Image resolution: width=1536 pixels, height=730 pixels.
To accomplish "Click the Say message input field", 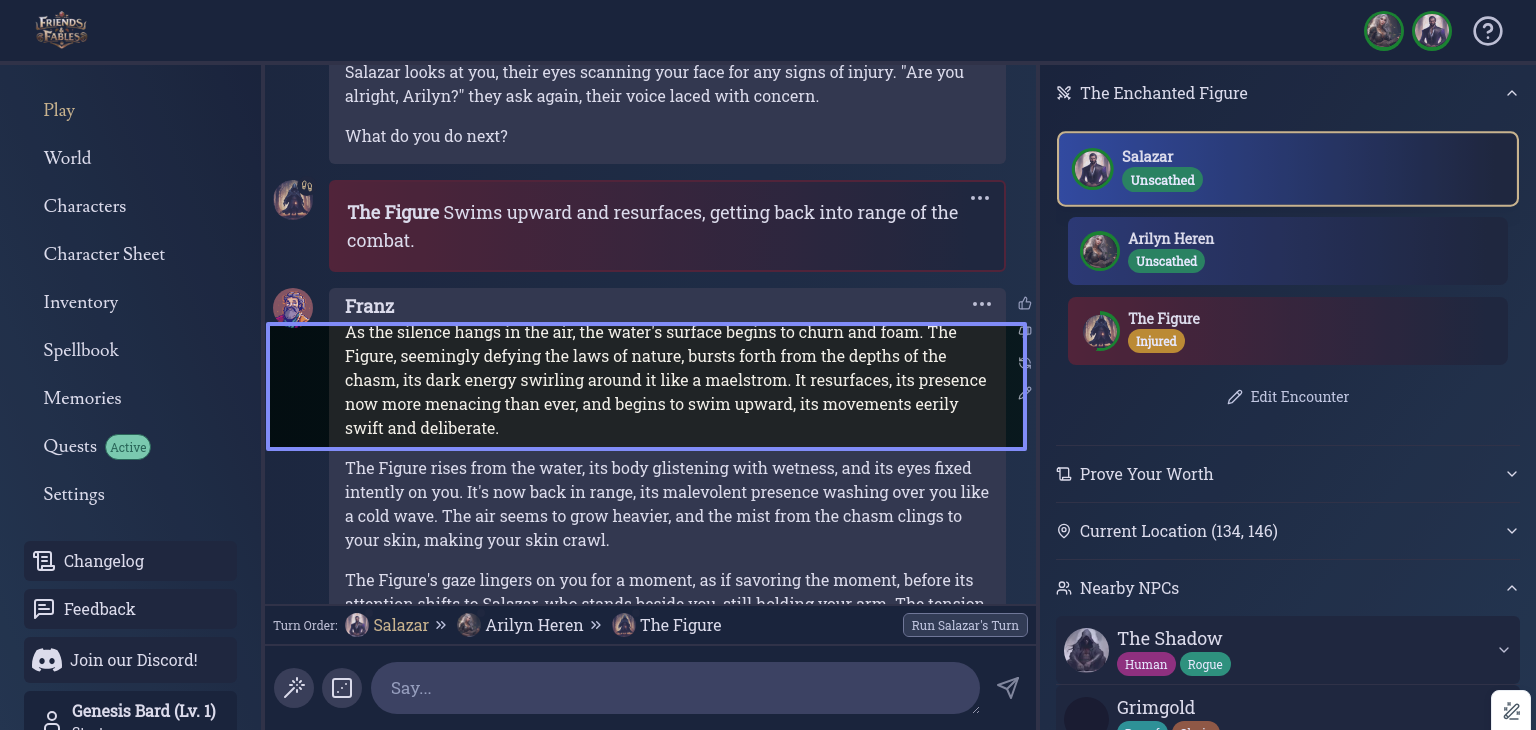I will [675, 688].
